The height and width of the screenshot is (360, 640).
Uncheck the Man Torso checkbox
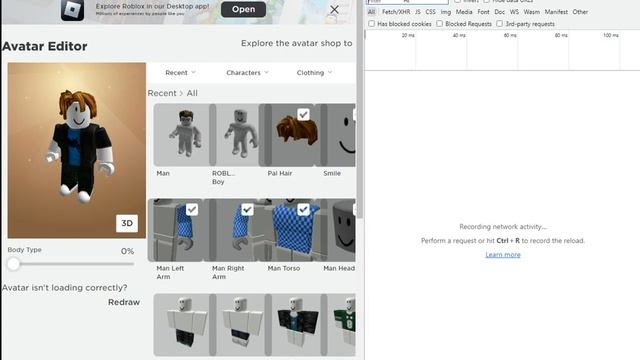point(303,209)
